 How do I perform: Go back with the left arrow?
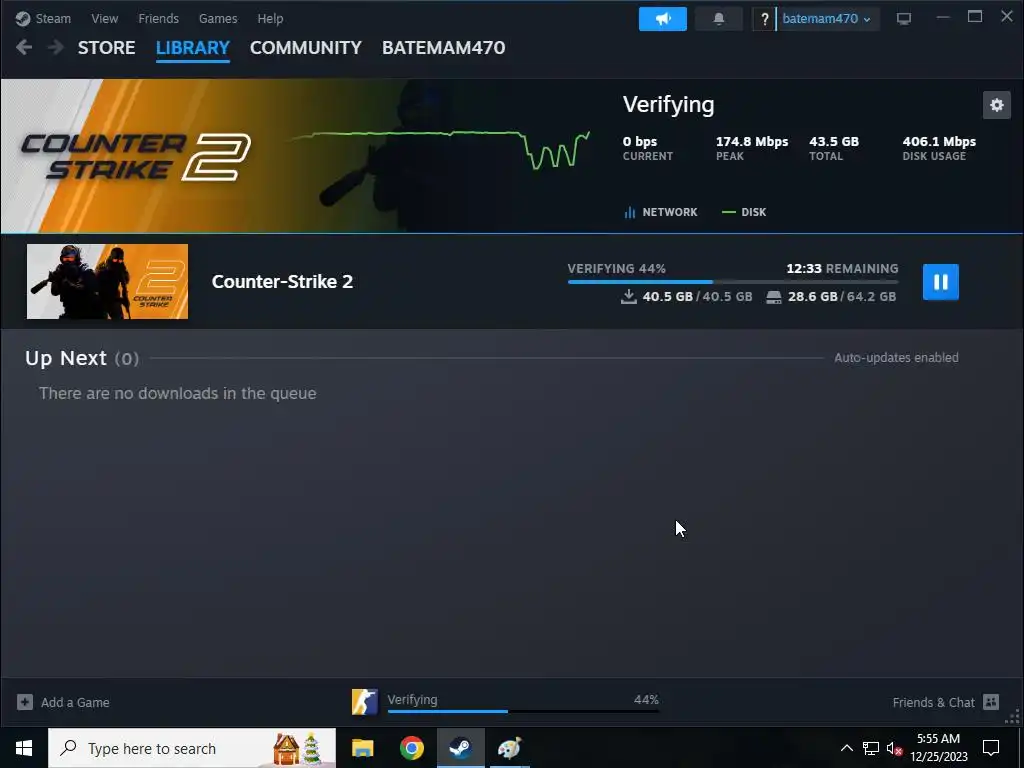click(24, 47)
